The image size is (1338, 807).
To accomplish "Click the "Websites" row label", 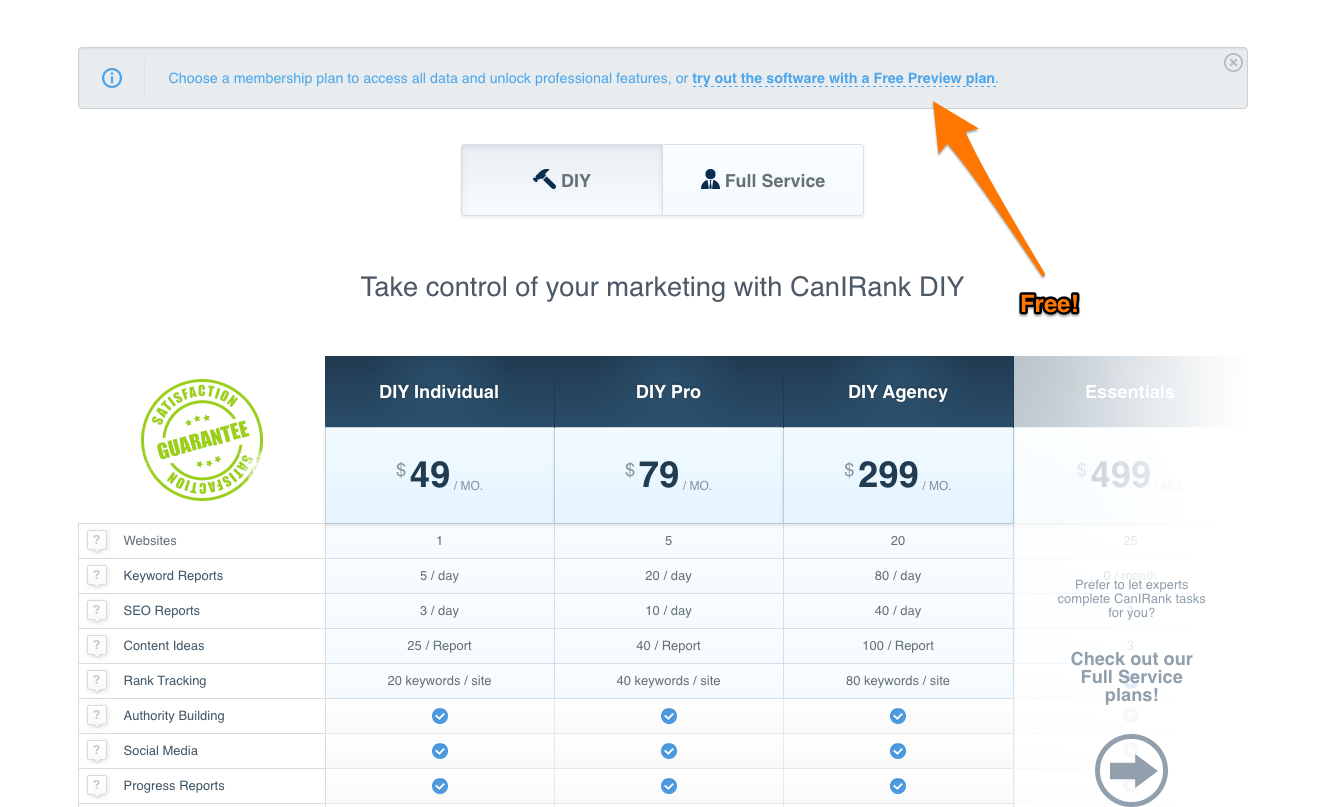I will [x=150, y=541].
